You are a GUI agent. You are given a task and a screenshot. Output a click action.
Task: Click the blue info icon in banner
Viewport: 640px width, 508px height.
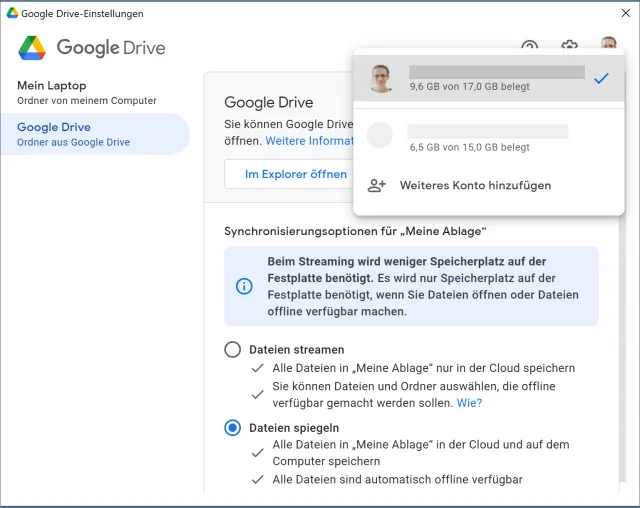click(244, 286)
